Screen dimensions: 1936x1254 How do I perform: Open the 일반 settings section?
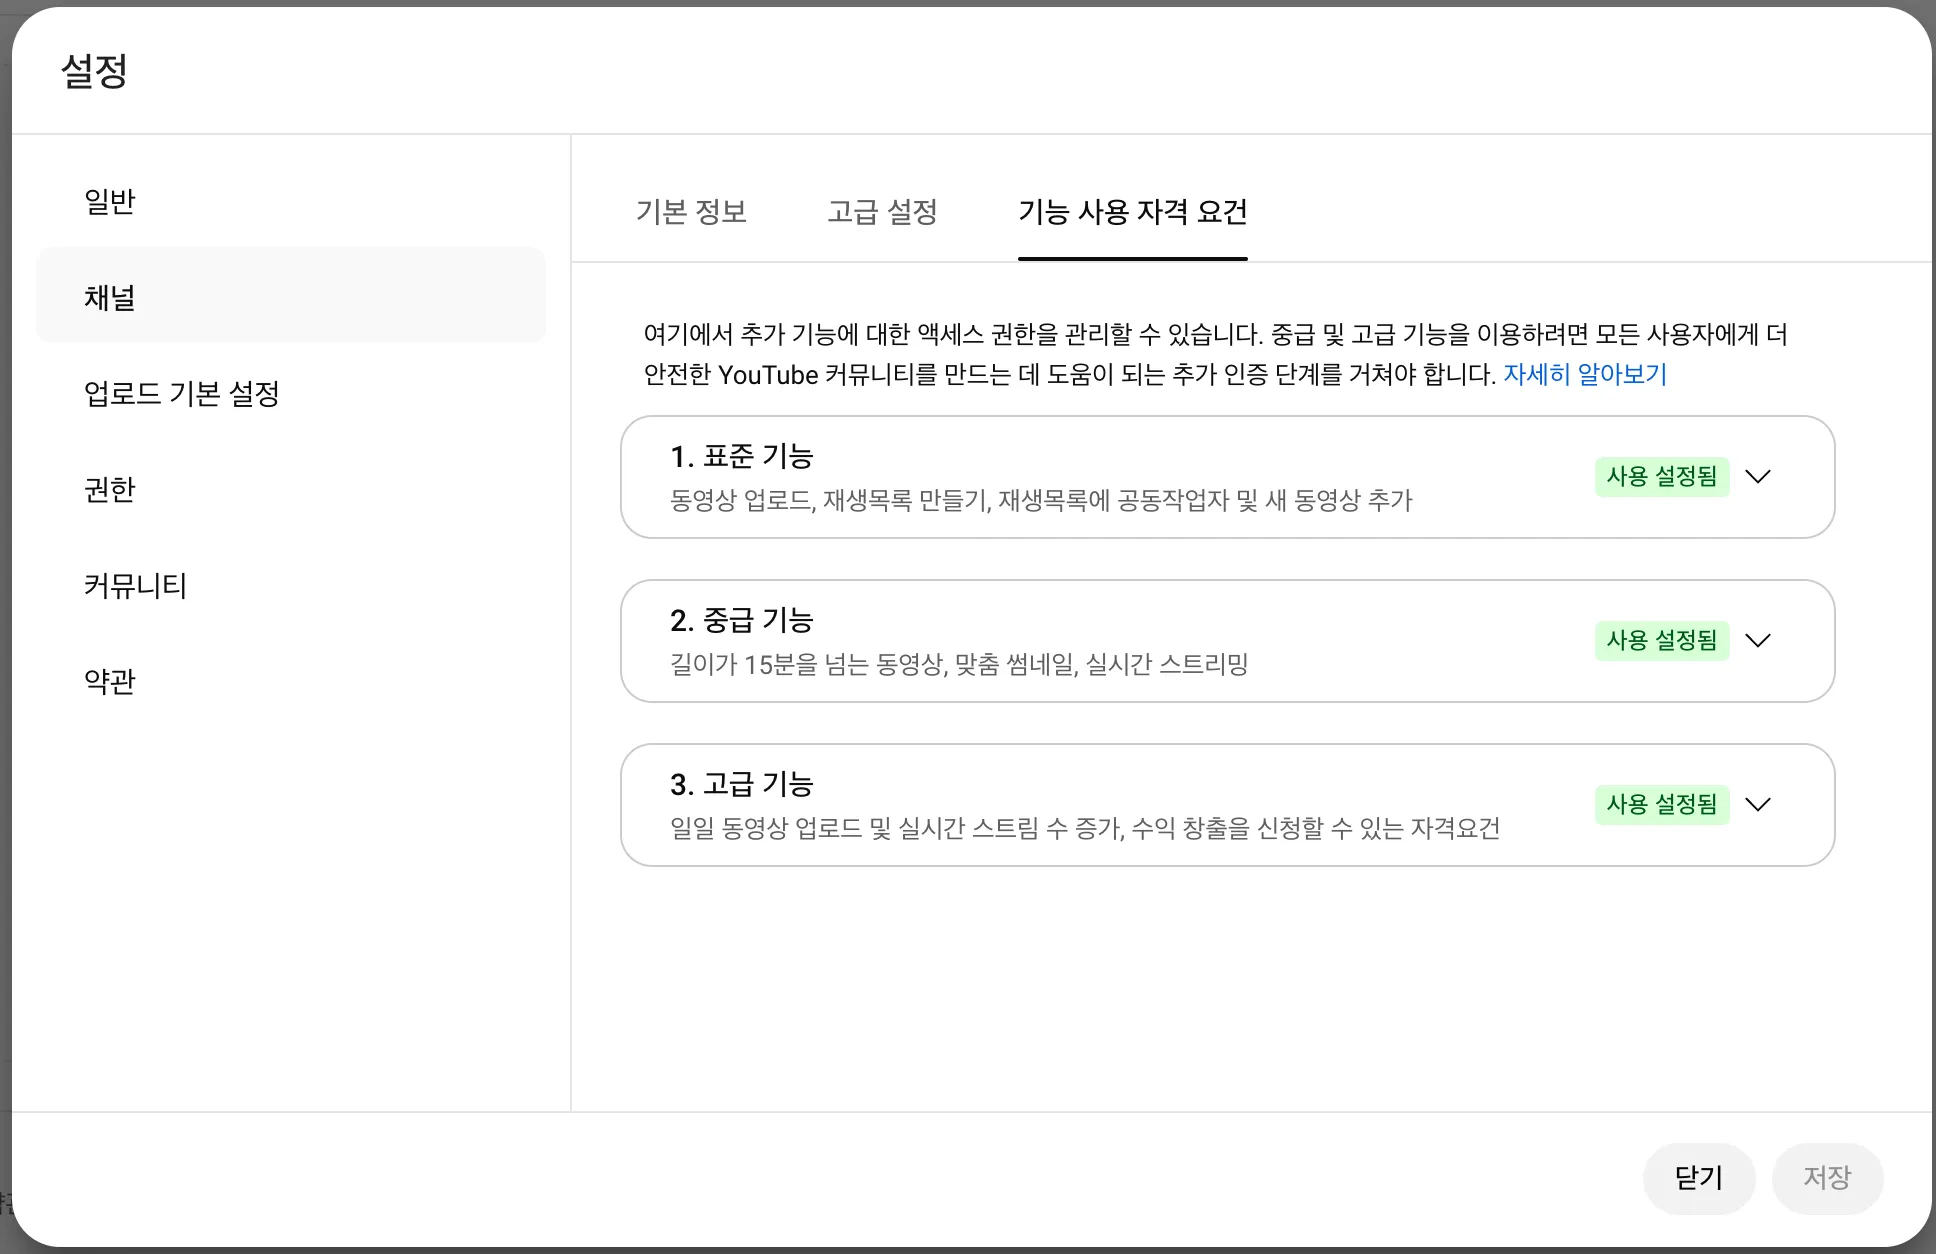pyautogui.click(x=110, y=202)
